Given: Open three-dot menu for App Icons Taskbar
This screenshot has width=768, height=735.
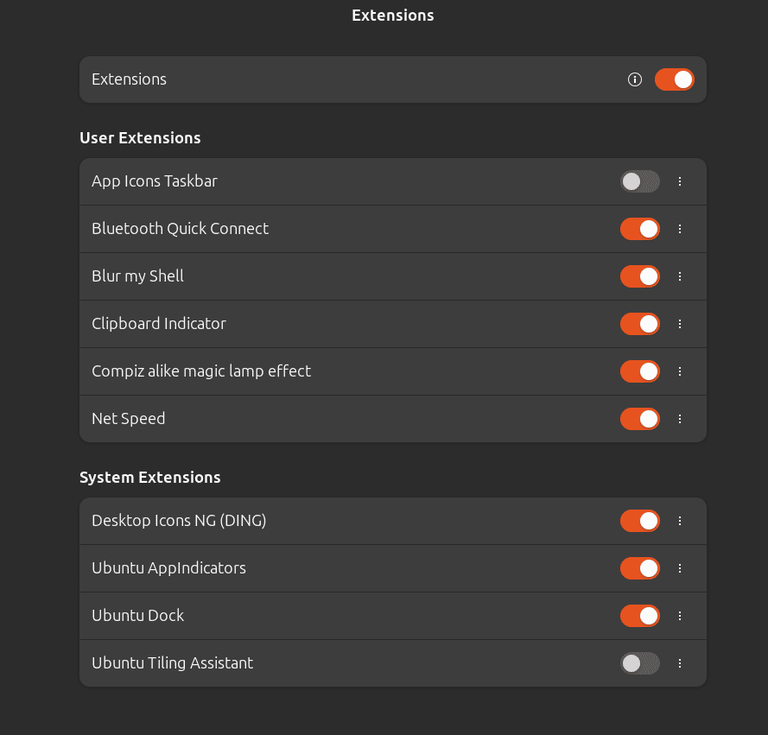Looking at the screenshot, I should pyautogui.click(x=680, y=181).
